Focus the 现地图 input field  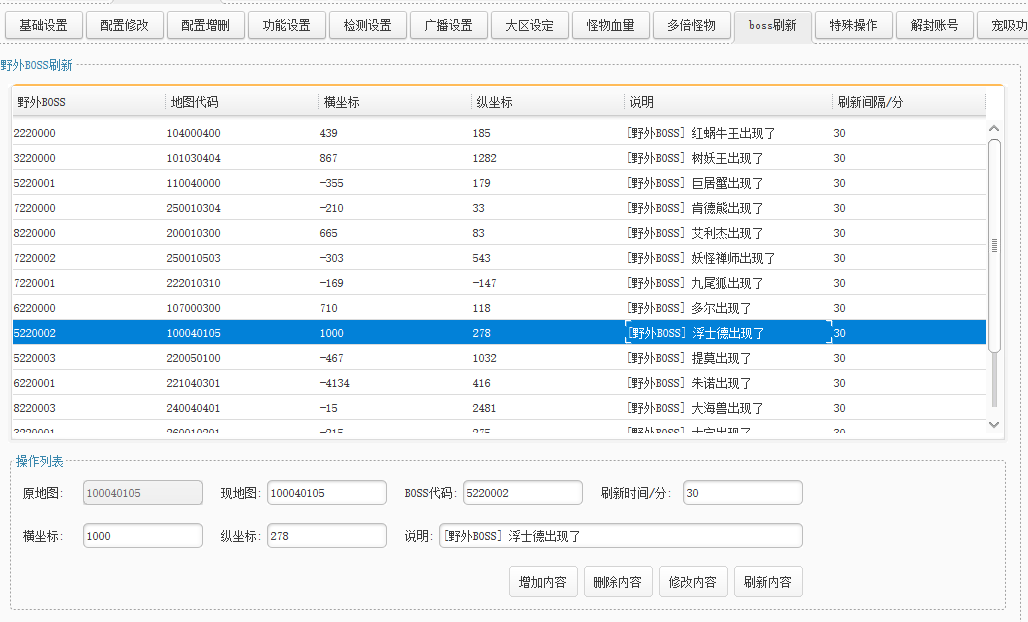(x=326, y=493)
